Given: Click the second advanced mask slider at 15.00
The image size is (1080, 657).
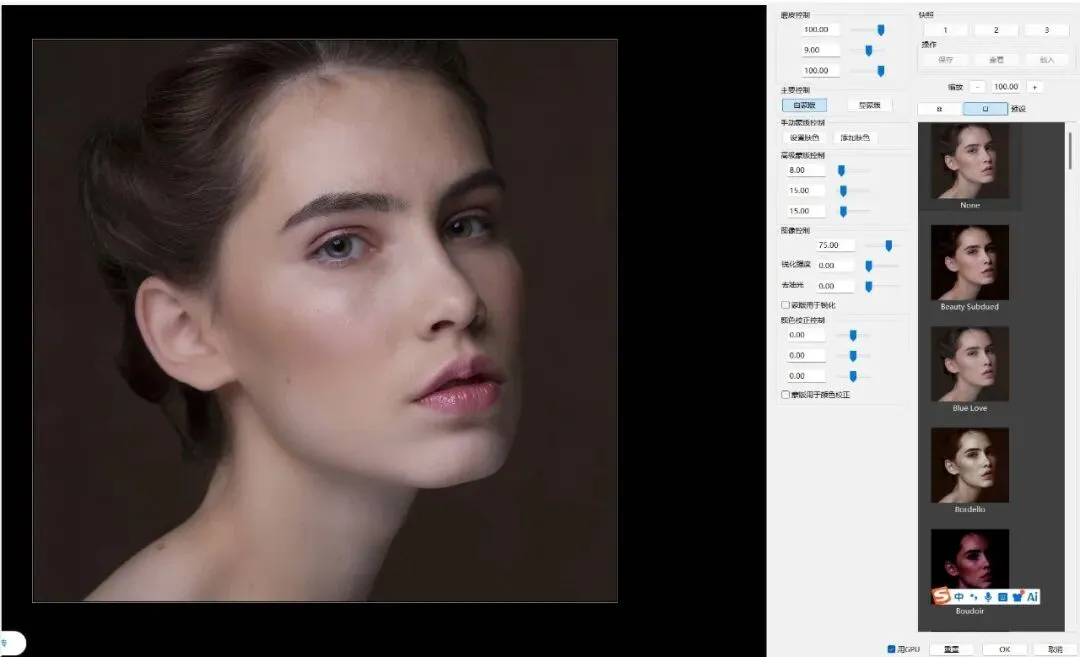Looking at the screenshot, I should [x=843, y=211].
